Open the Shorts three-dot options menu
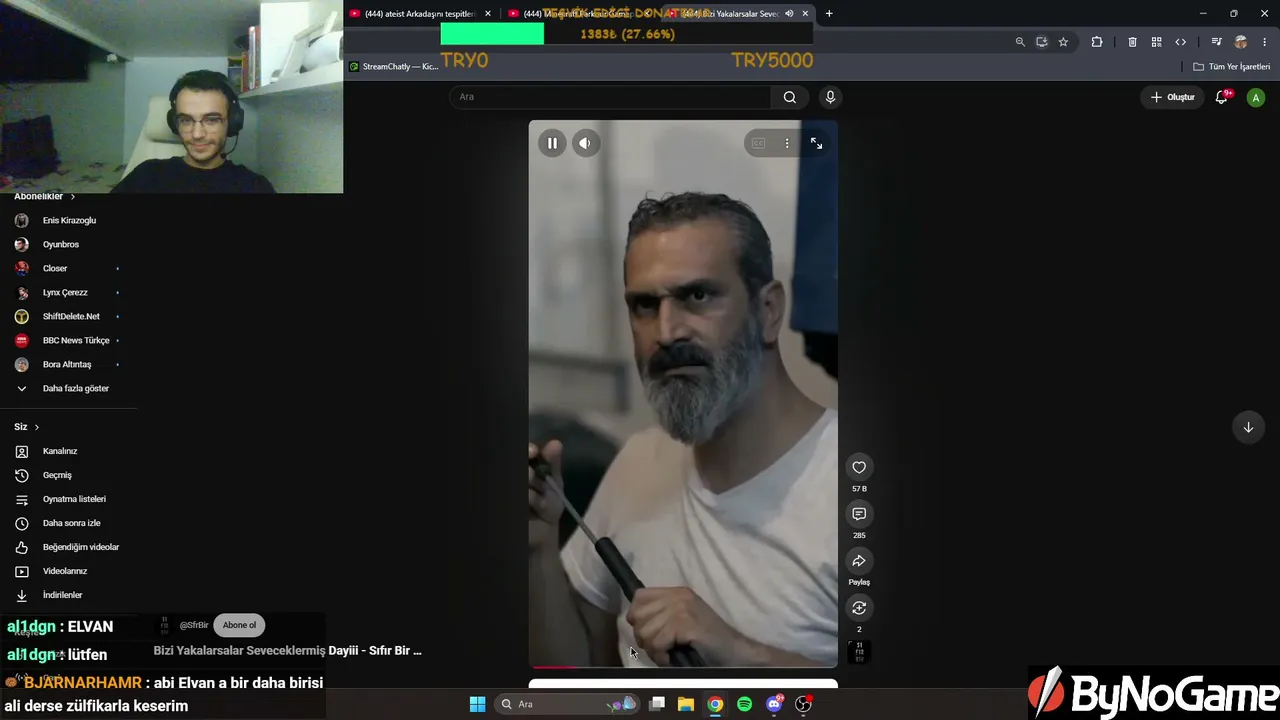The image size is (1280, 720). coord(787,143)
